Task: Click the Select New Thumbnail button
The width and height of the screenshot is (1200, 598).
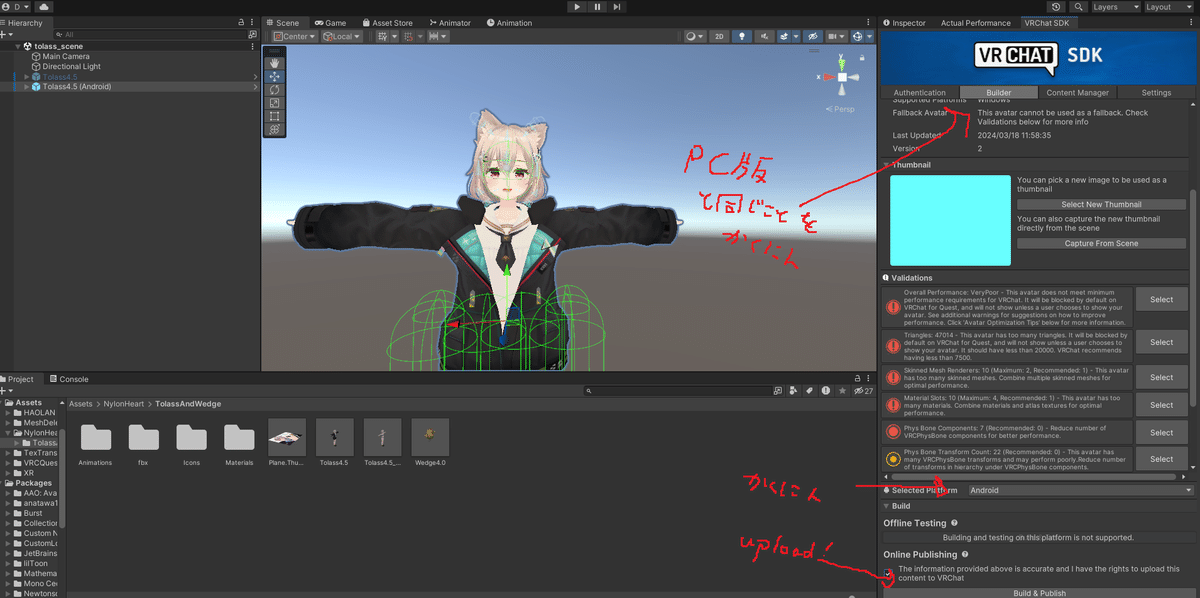Action: tap(1101, 204)
